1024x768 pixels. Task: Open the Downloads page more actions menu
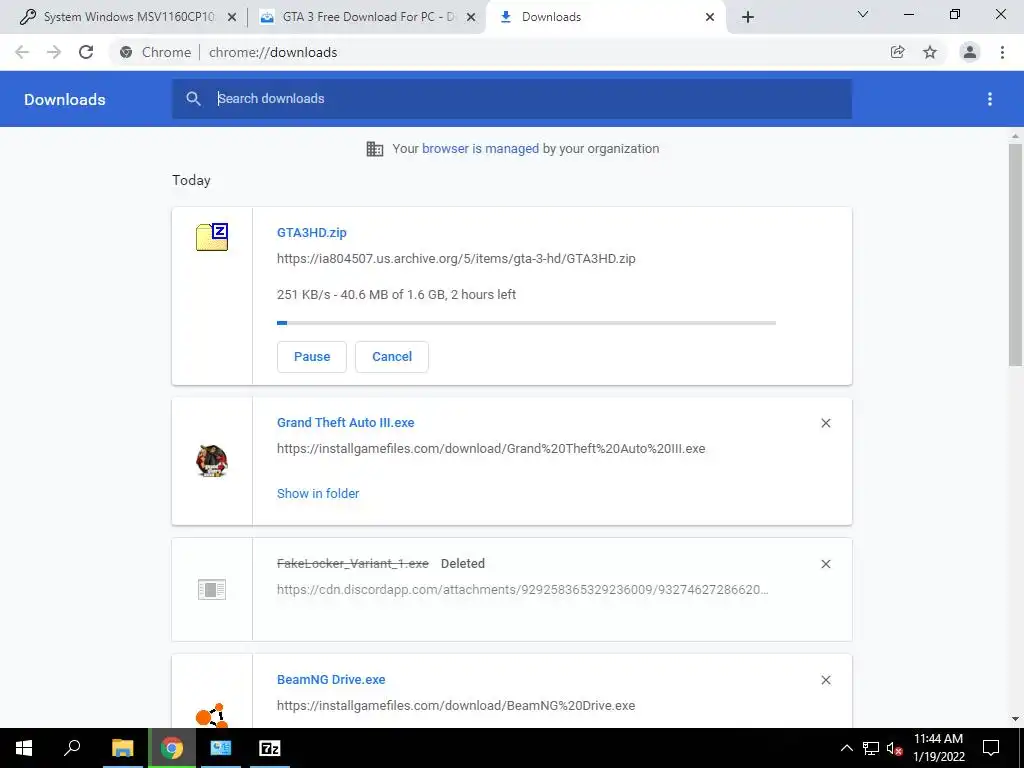tap(990, 99)
